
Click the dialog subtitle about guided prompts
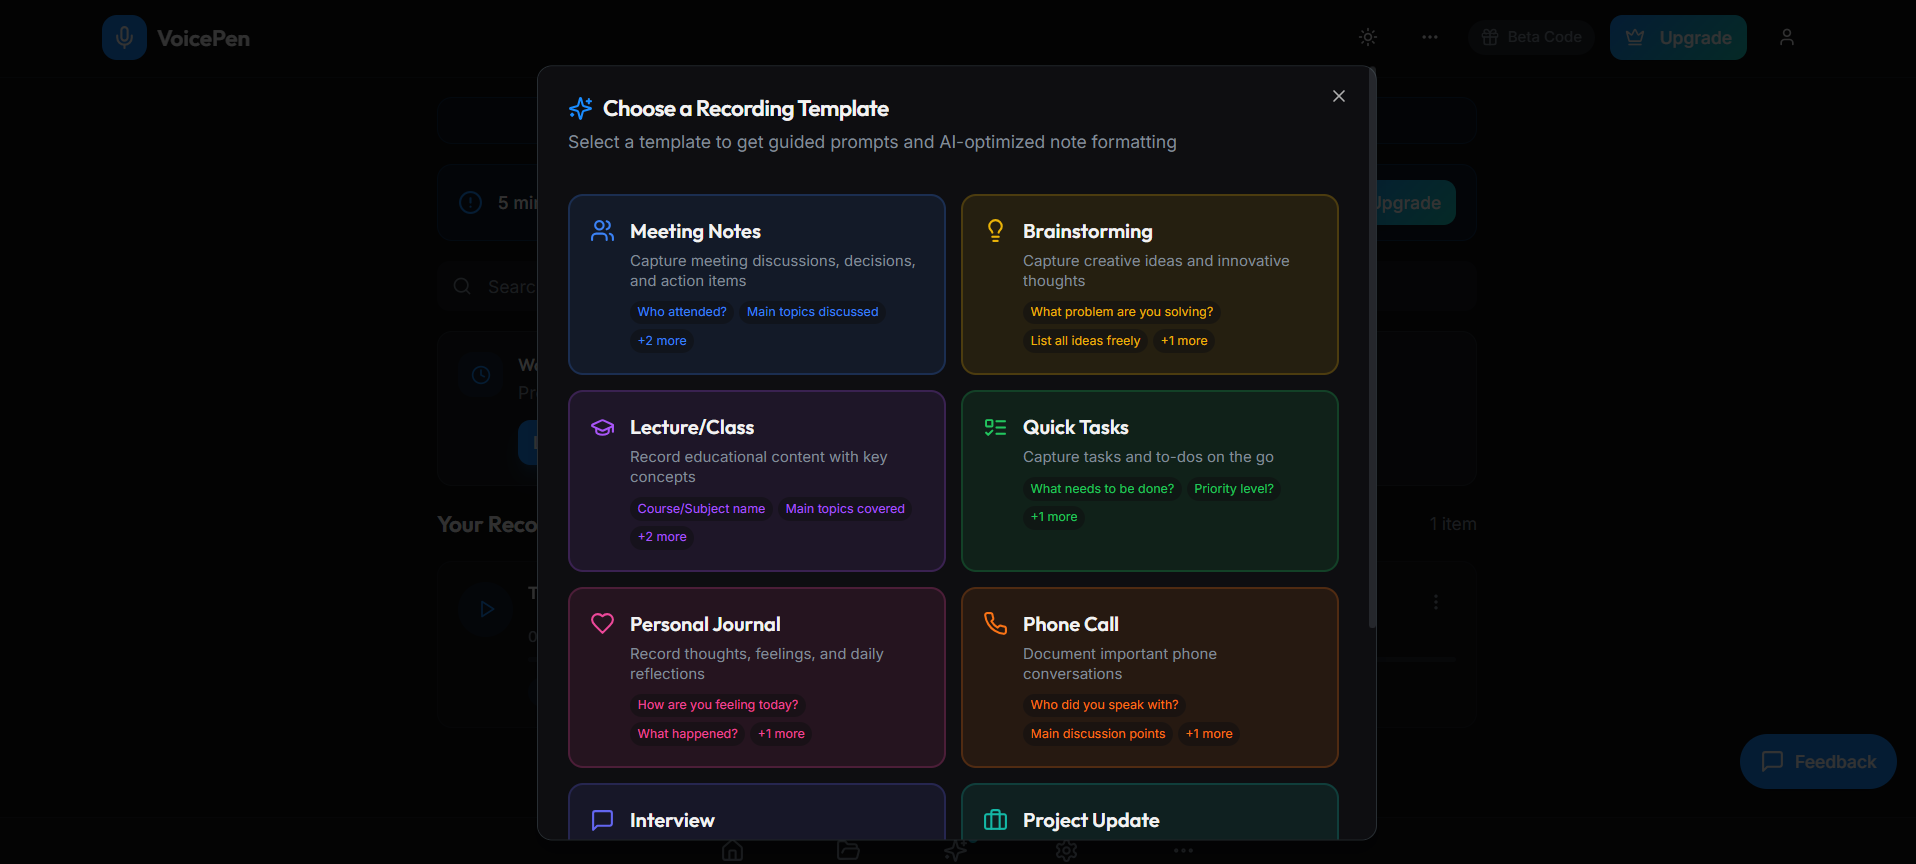[872, 142]
